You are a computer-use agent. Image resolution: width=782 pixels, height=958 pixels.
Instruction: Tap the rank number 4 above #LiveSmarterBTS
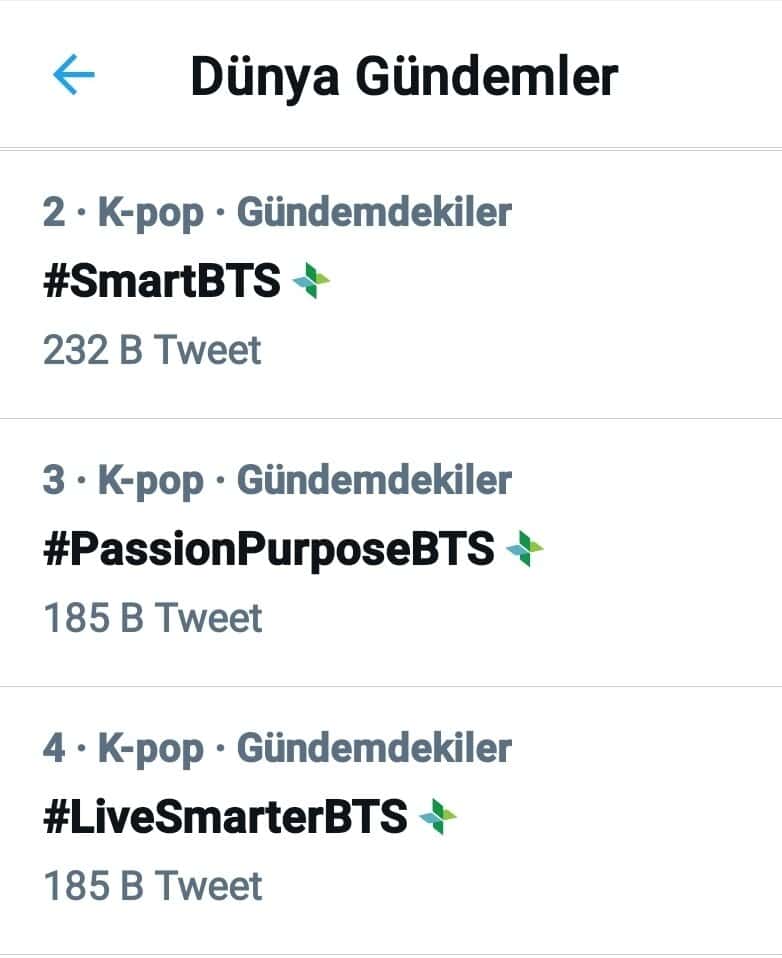tap(54, 748)
